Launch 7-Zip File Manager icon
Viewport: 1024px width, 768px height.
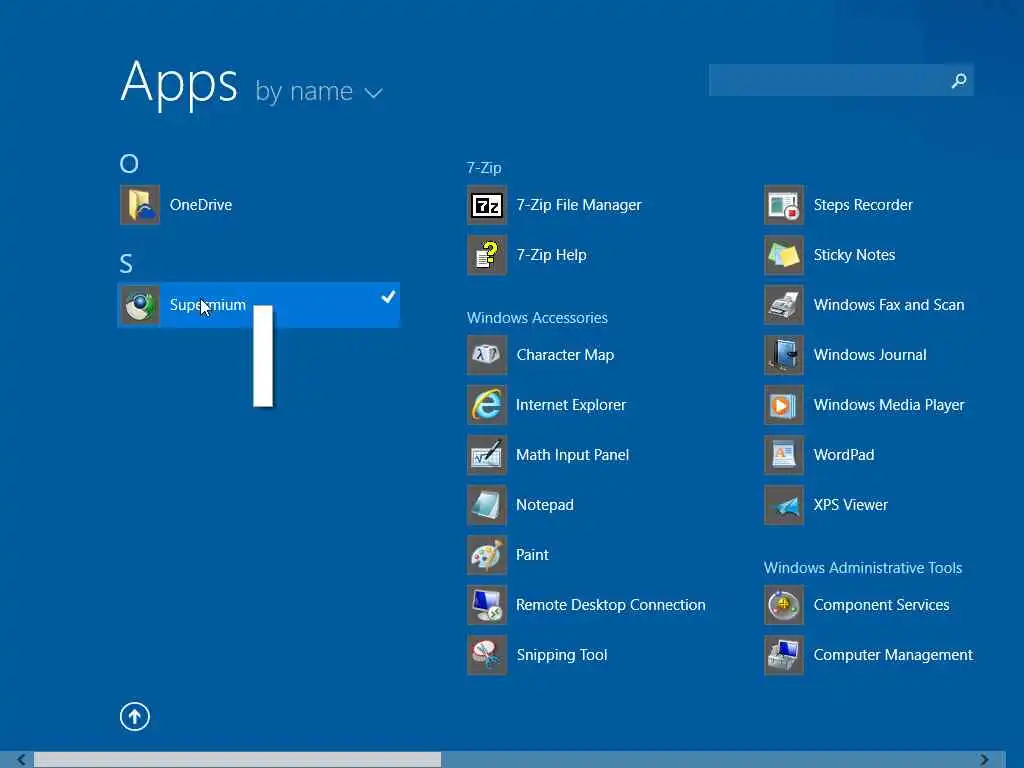coord(487,205)
